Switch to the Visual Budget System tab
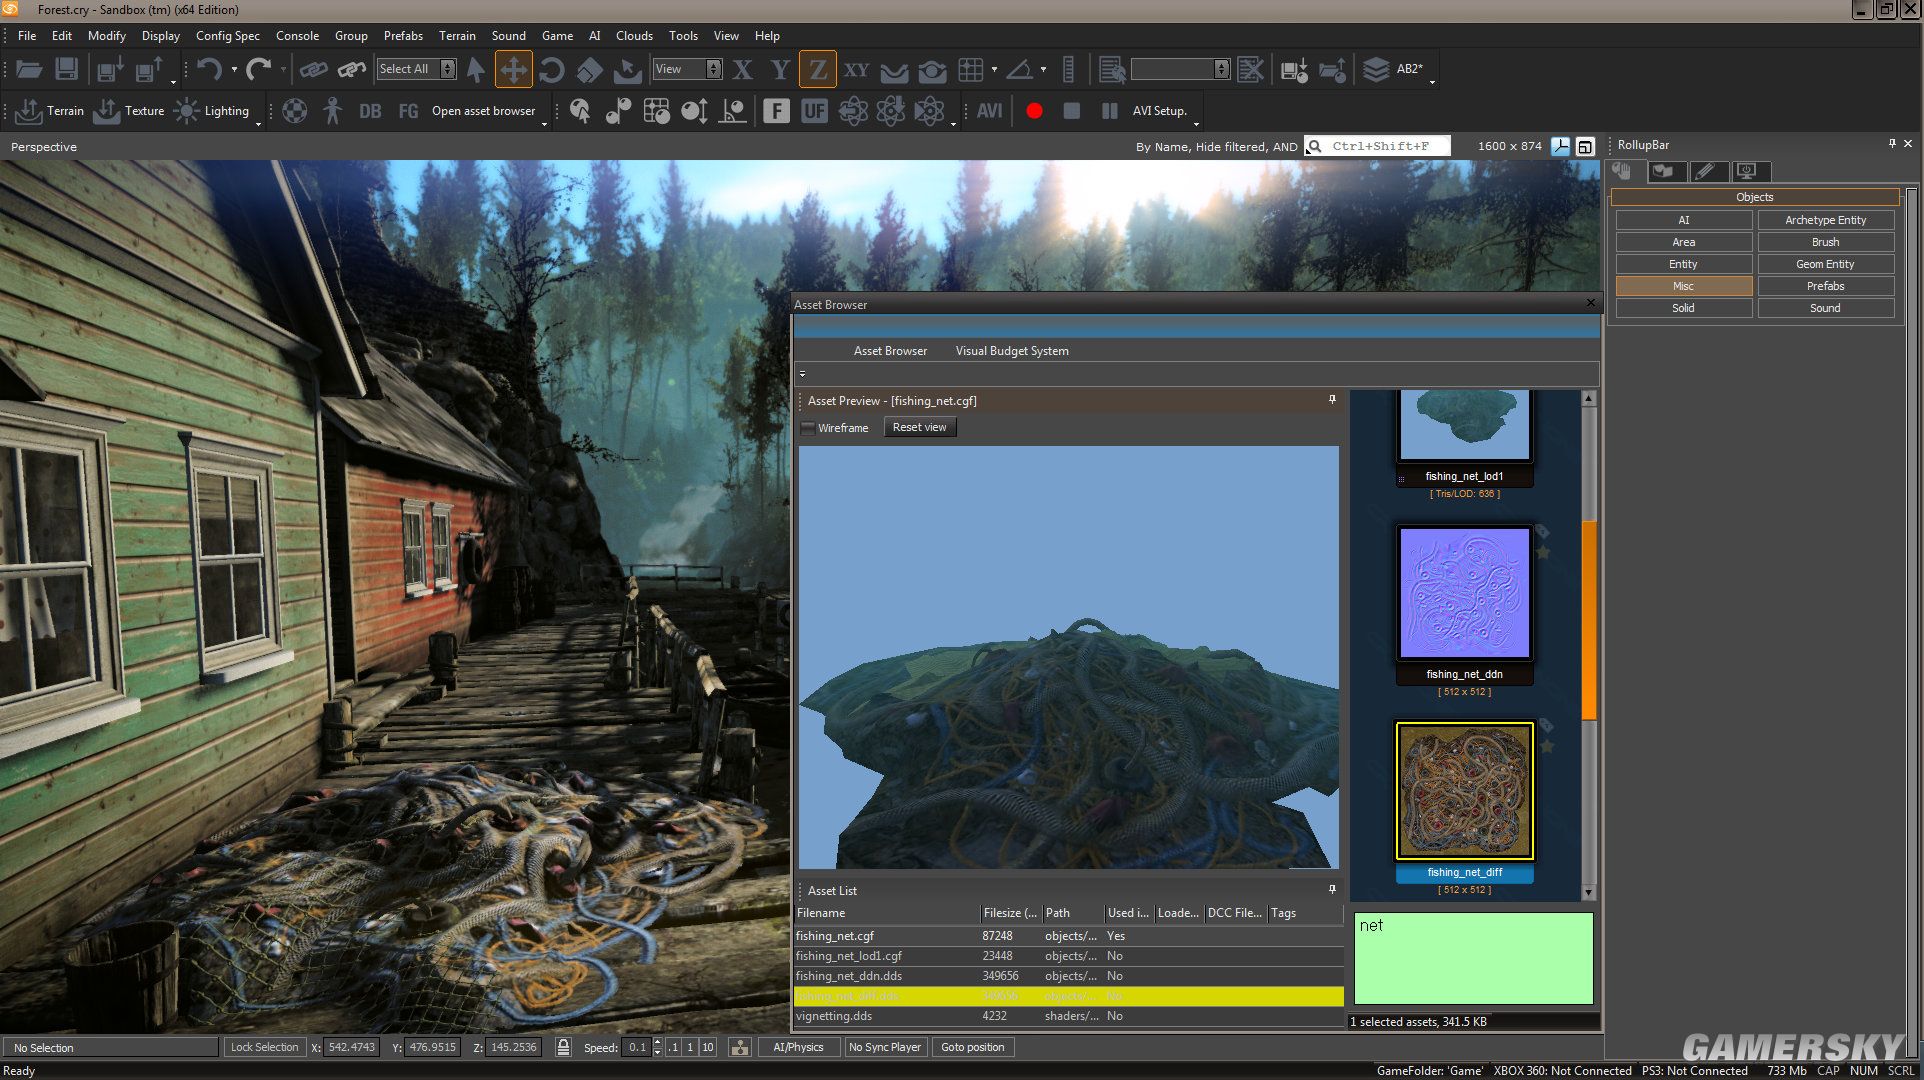Image resolution: width=1924 pixels, height=1080 pixels. (1012, 351)
